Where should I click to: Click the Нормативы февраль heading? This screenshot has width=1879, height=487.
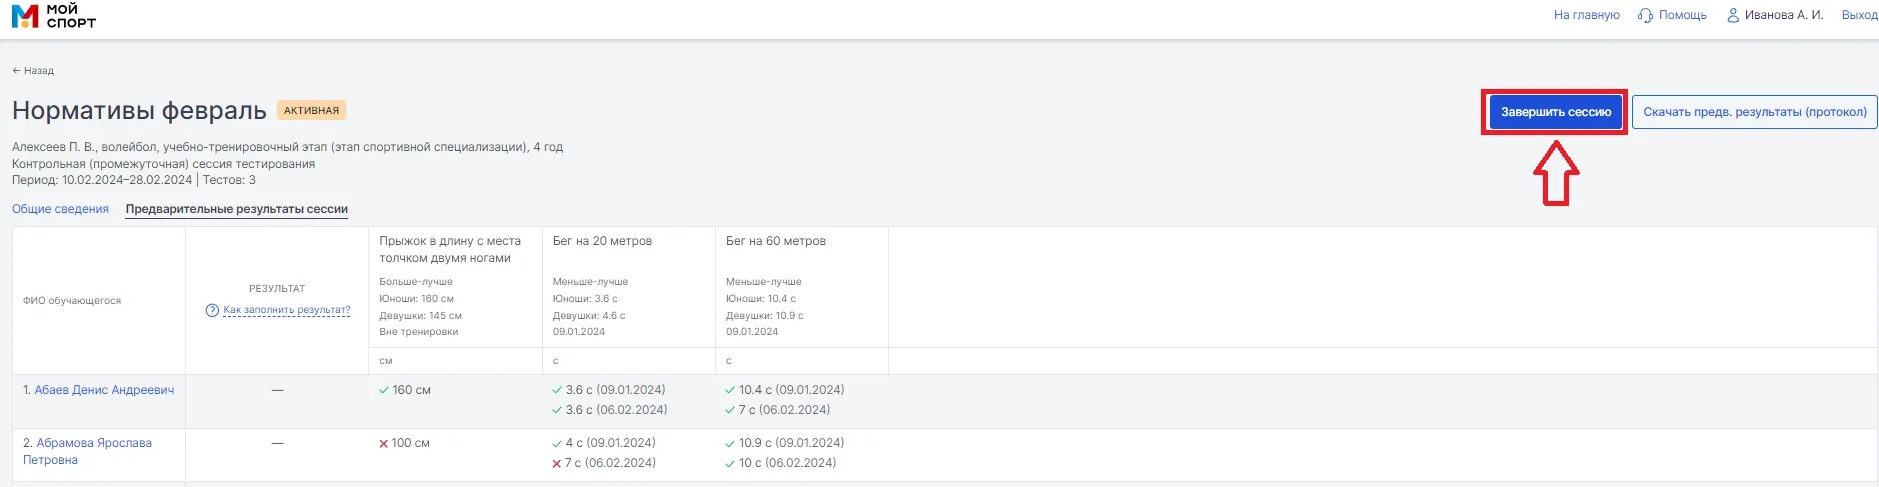(x=139, y=110)
